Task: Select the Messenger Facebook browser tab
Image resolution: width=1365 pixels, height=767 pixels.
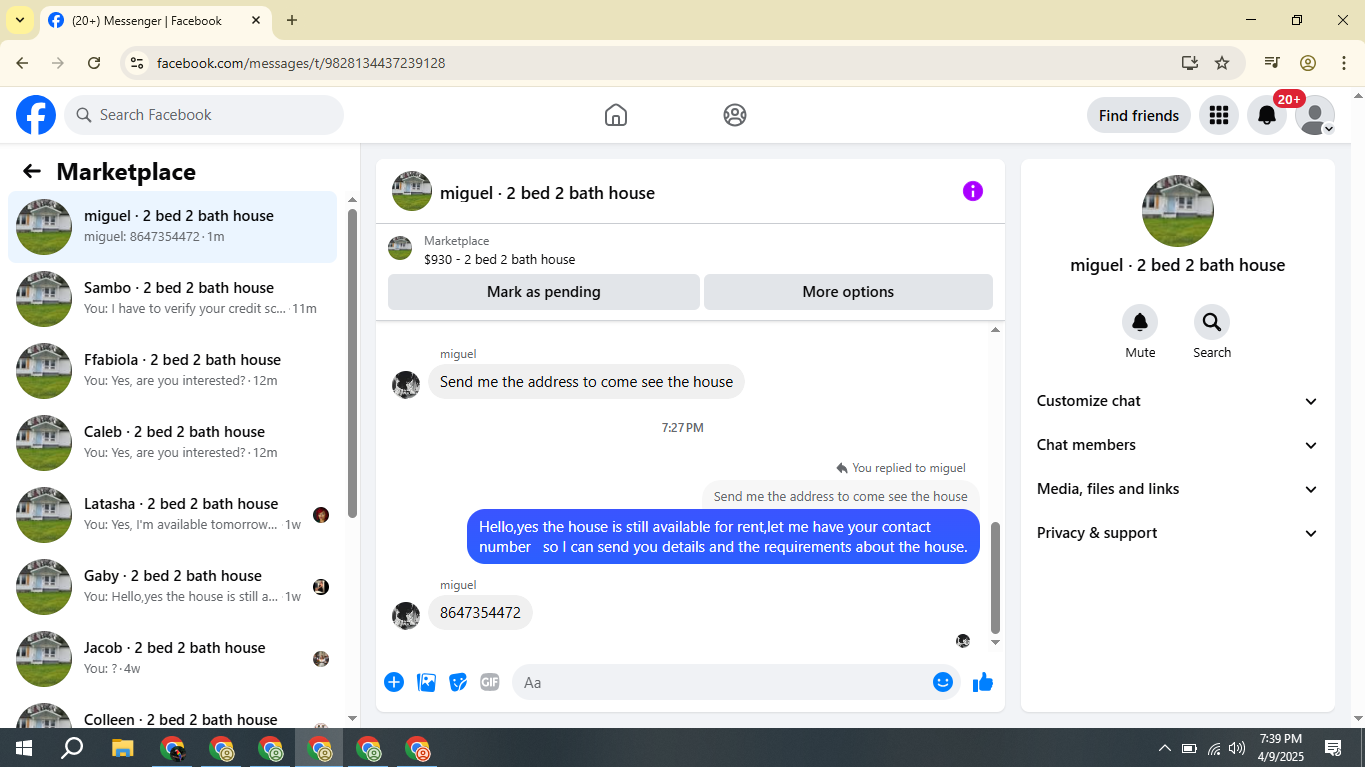Action: click(x=155, y=21)
